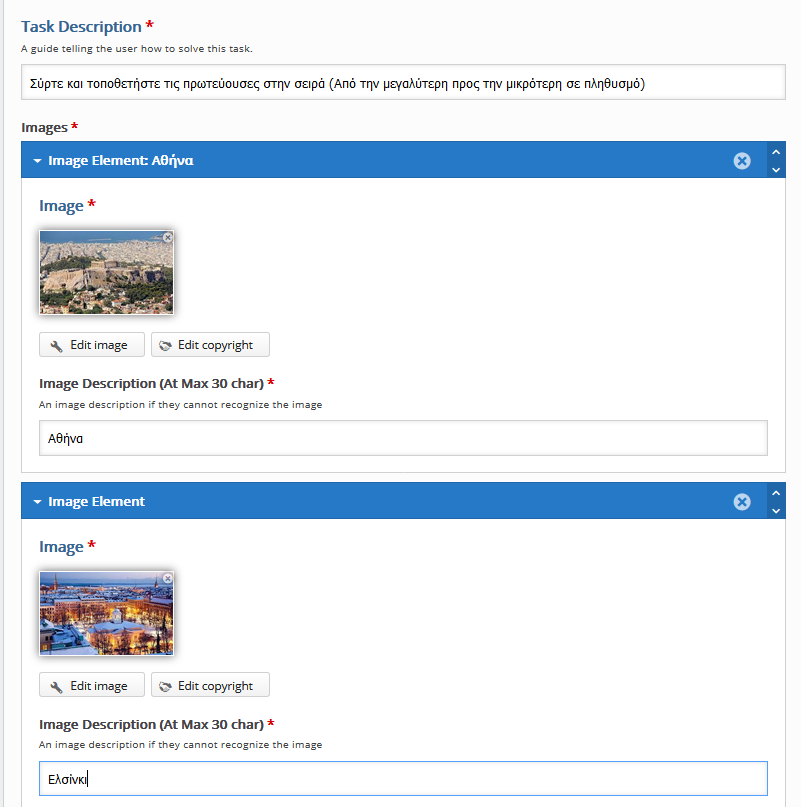Delete the Helsinki thumbnail image
Viewport: 801px width, 807px height.
(x=167, y=578)
